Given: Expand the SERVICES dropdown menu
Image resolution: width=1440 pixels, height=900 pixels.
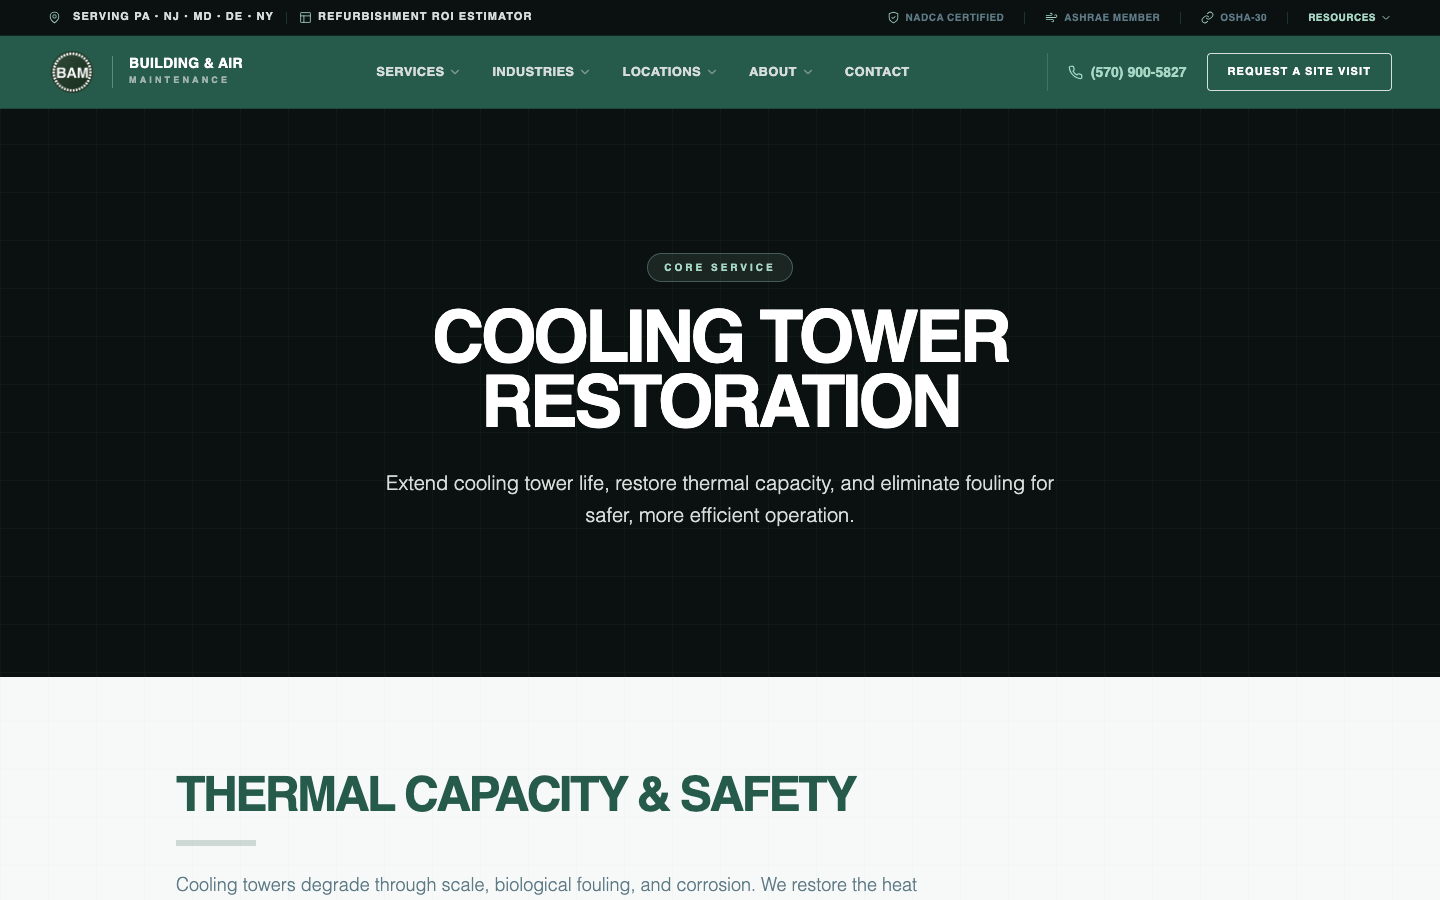Looking at the screenshot, I should point(417,72).
